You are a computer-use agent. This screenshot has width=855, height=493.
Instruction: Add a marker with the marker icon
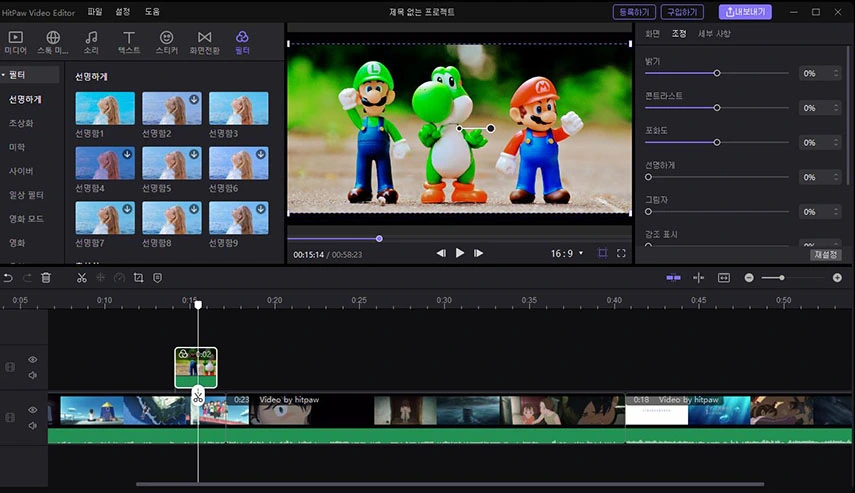coord(158,278)
